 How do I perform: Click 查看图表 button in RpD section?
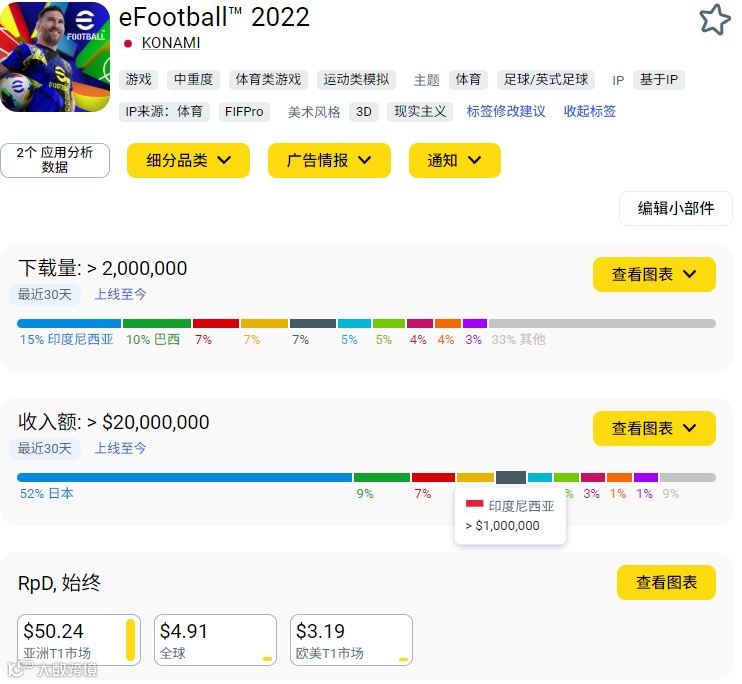(x=666, y=582)
